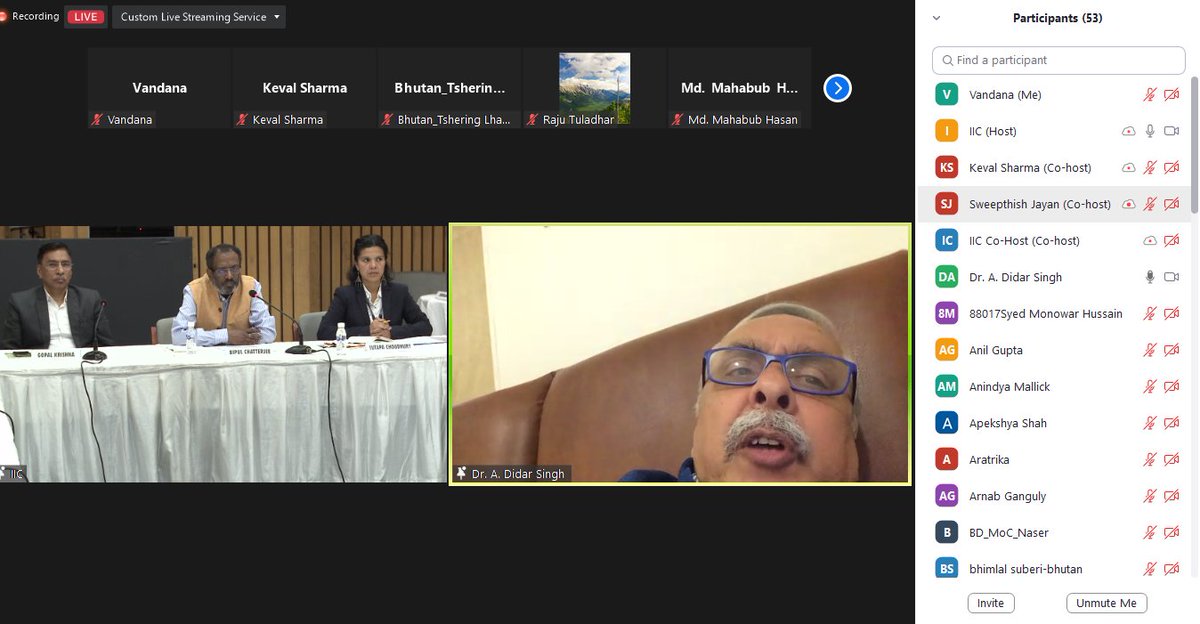Image resolution: width=1200 pixels, height=624 pixels.
Task: Click Keval Sharma's muted microphone icon
Action: coord(1150,168)
